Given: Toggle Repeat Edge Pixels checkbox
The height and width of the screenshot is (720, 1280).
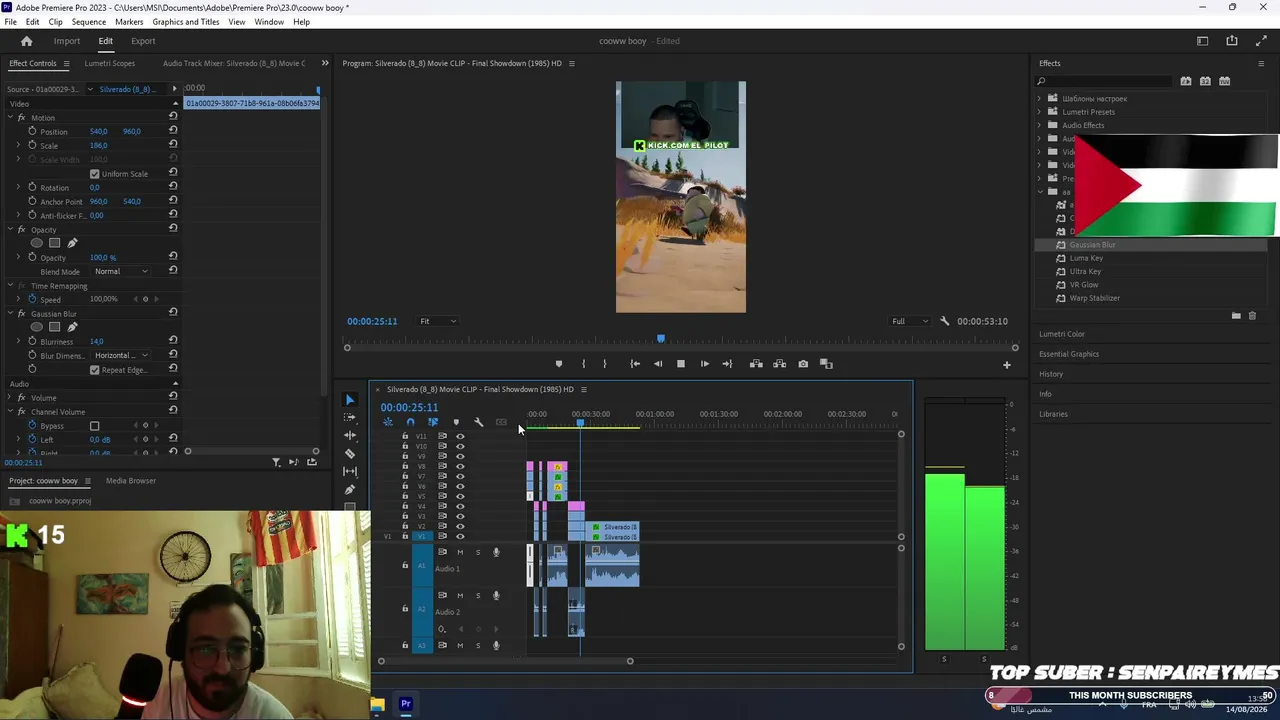Looking at the screenshot, I should (x=95, y=370).
